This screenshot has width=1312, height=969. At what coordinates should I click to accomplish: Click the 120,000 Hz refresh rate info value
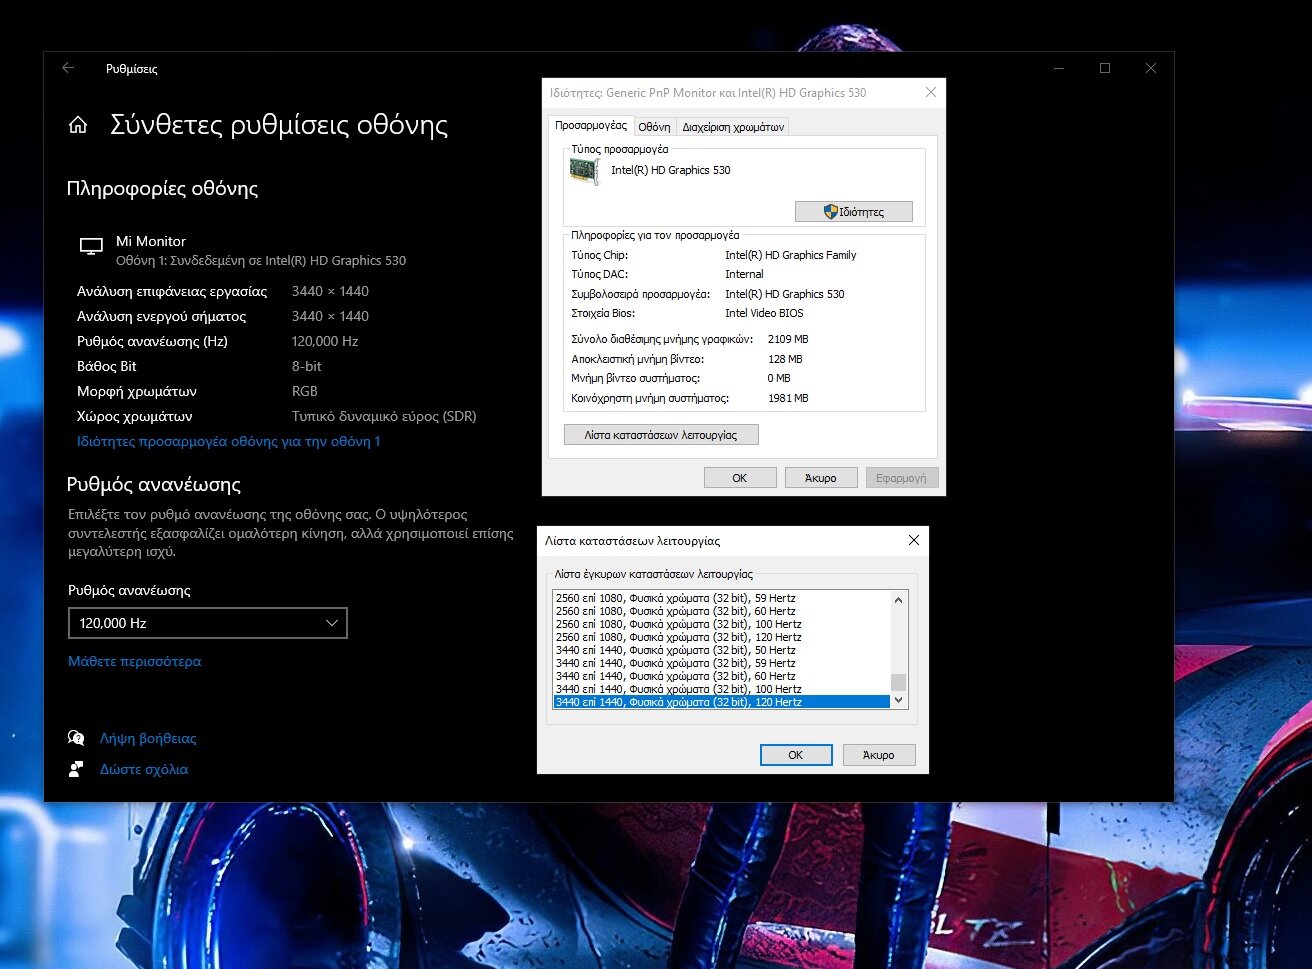coord(325,341)
